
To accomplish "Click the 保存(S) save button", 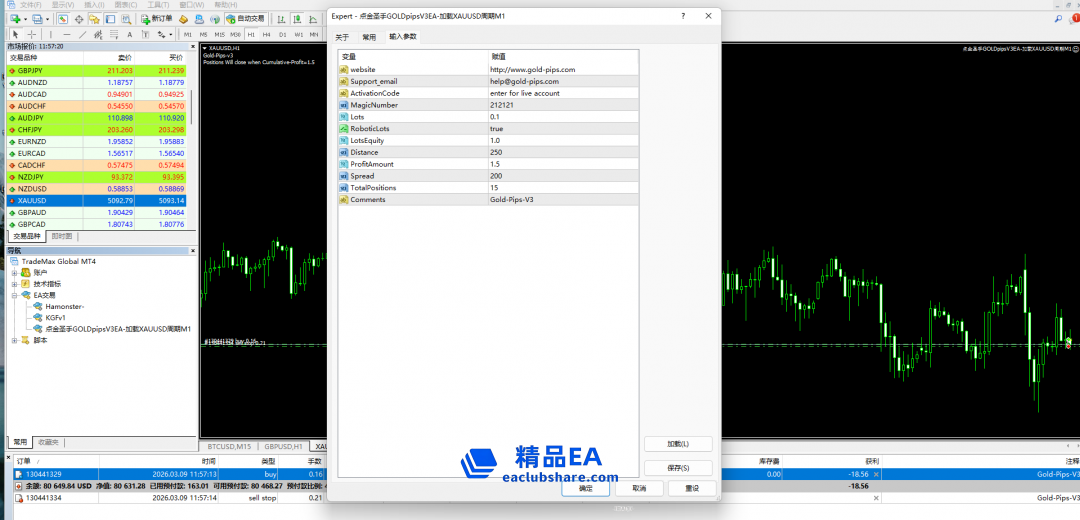I will coord(678,468).
